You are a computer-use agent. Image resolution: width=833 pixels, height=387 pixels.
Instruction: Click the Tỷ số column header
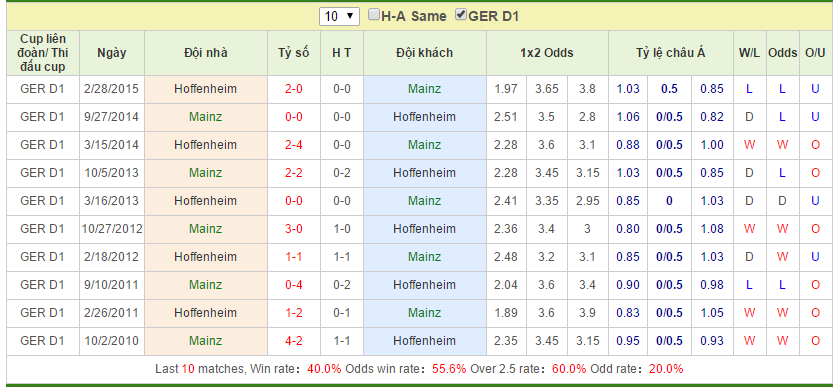pyautogui.click(x=294, y=53)
